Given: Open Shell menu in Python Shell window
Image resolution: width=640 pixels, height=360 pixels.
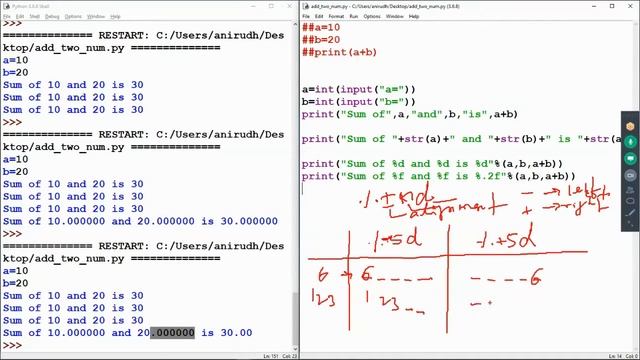Looking at the screenshot, I should point(34,16).
